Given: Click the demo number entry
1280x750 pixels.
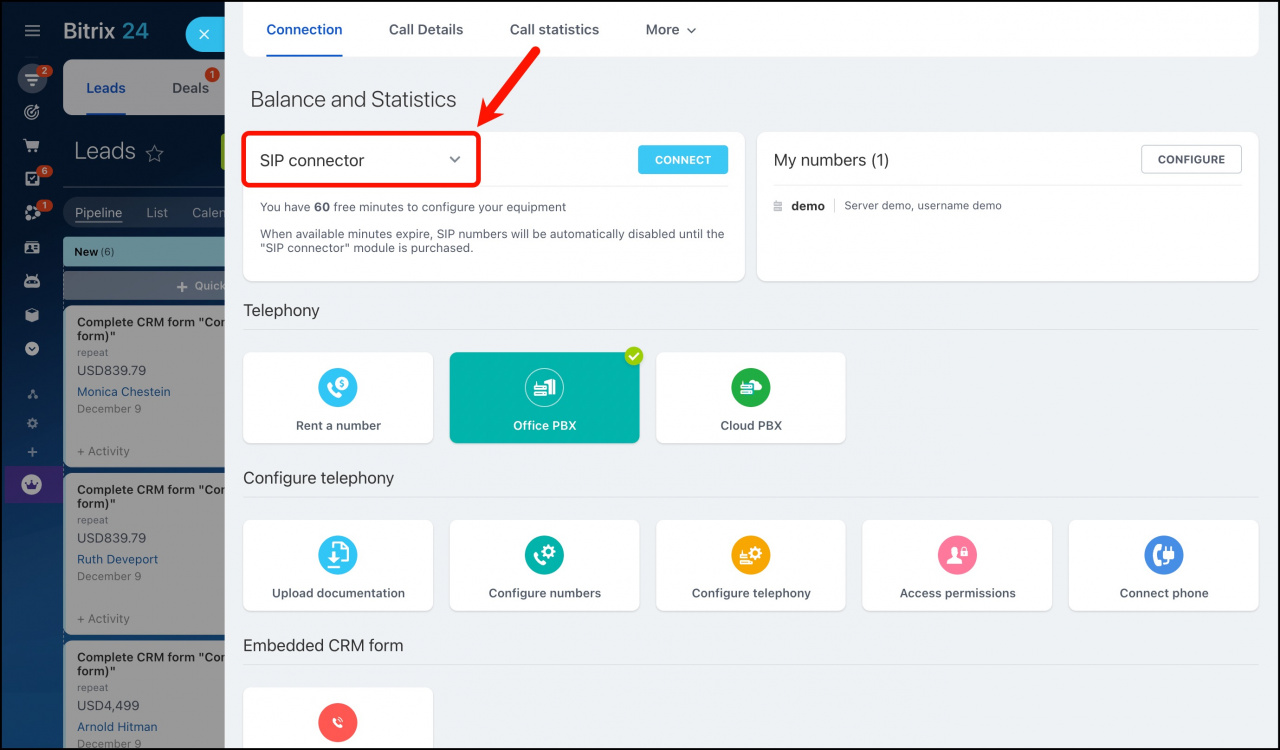Looking at the screenshot, I should click(x=808, y=206).
